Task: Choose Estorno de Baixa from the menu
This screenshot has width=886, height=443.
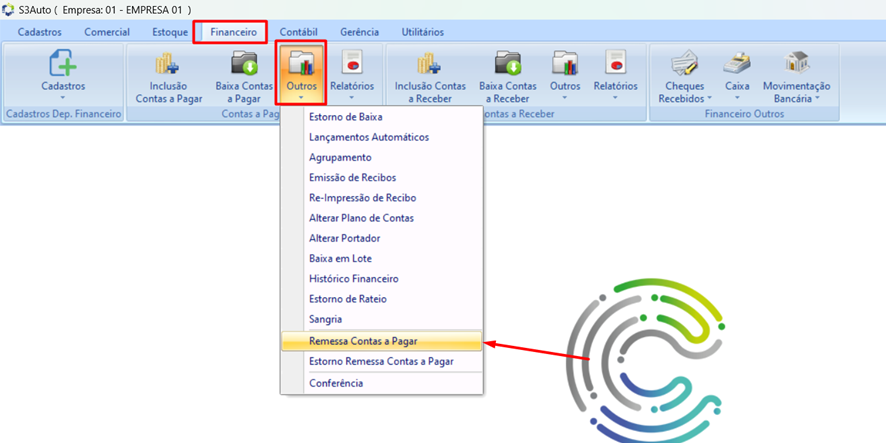Action: coord(345,117)
